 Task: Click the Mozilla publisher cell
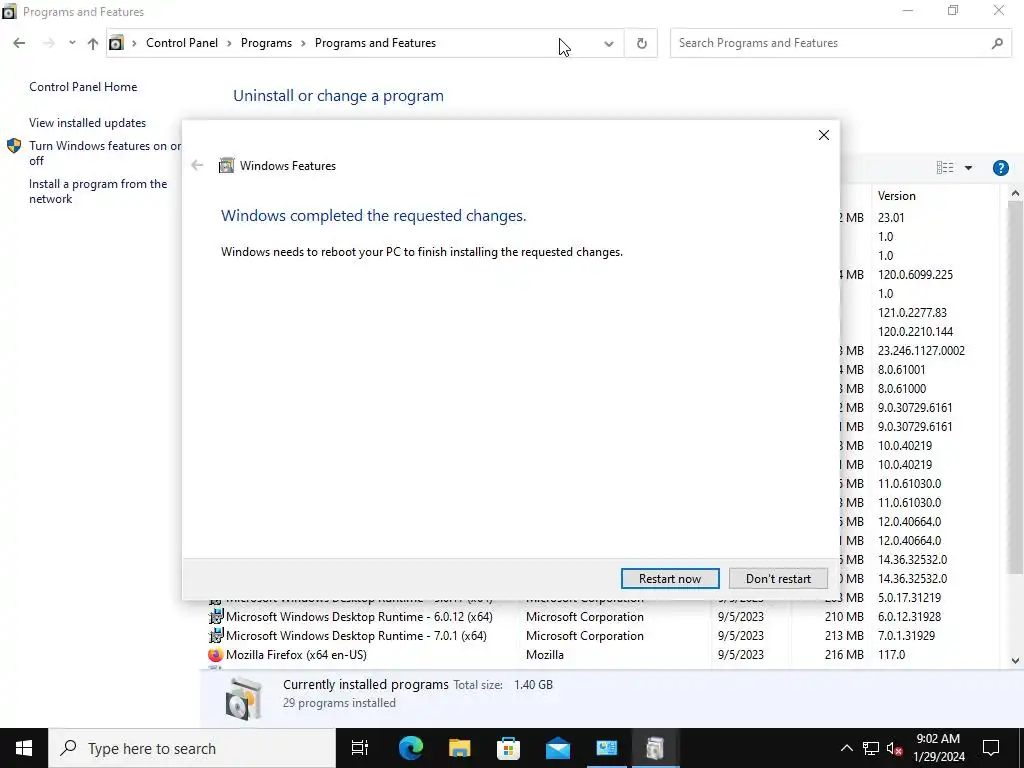coord(545,654)
